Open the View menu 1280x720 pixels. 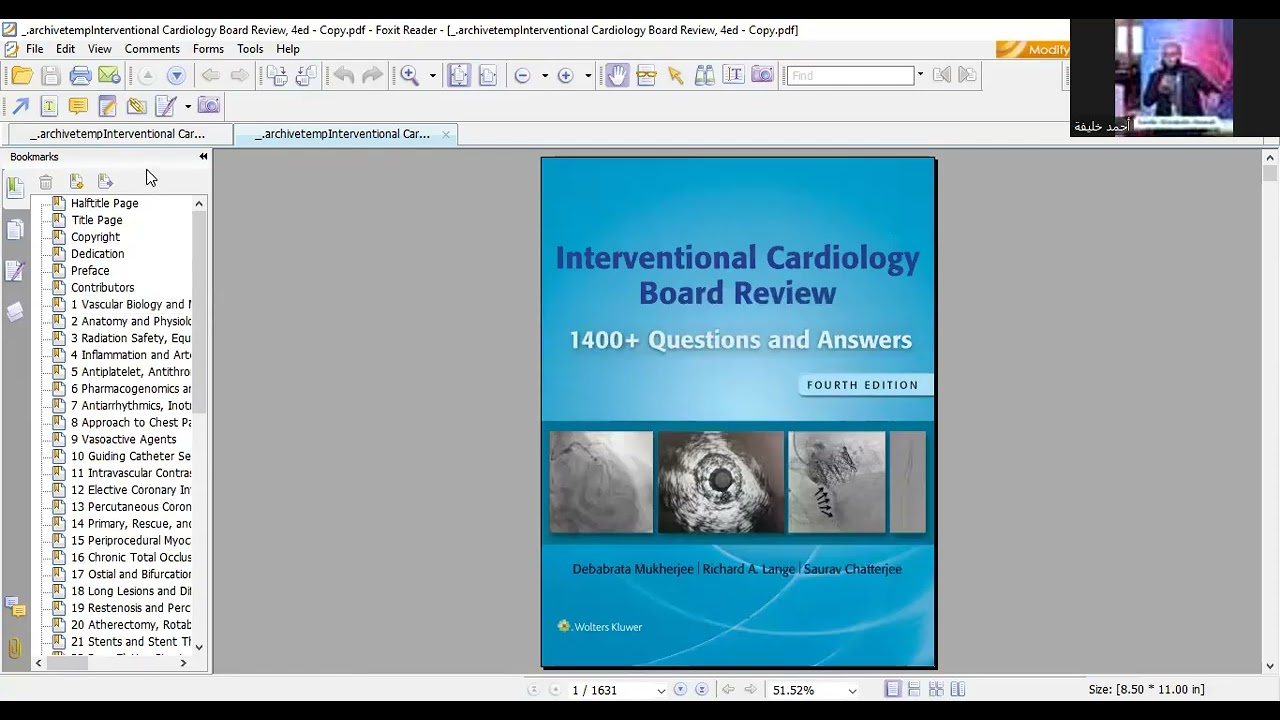click(x=99, y=48)
